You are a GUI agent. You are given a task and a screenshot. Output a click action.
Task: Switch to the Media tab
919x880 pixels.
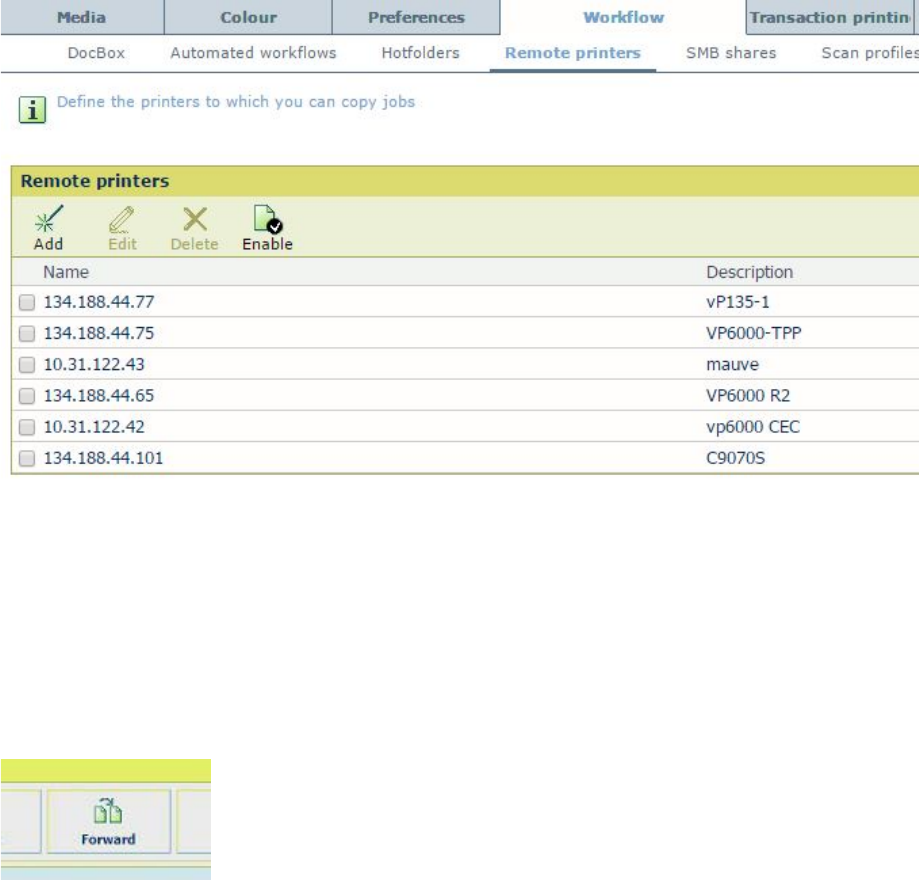click(x=81, y=17)
